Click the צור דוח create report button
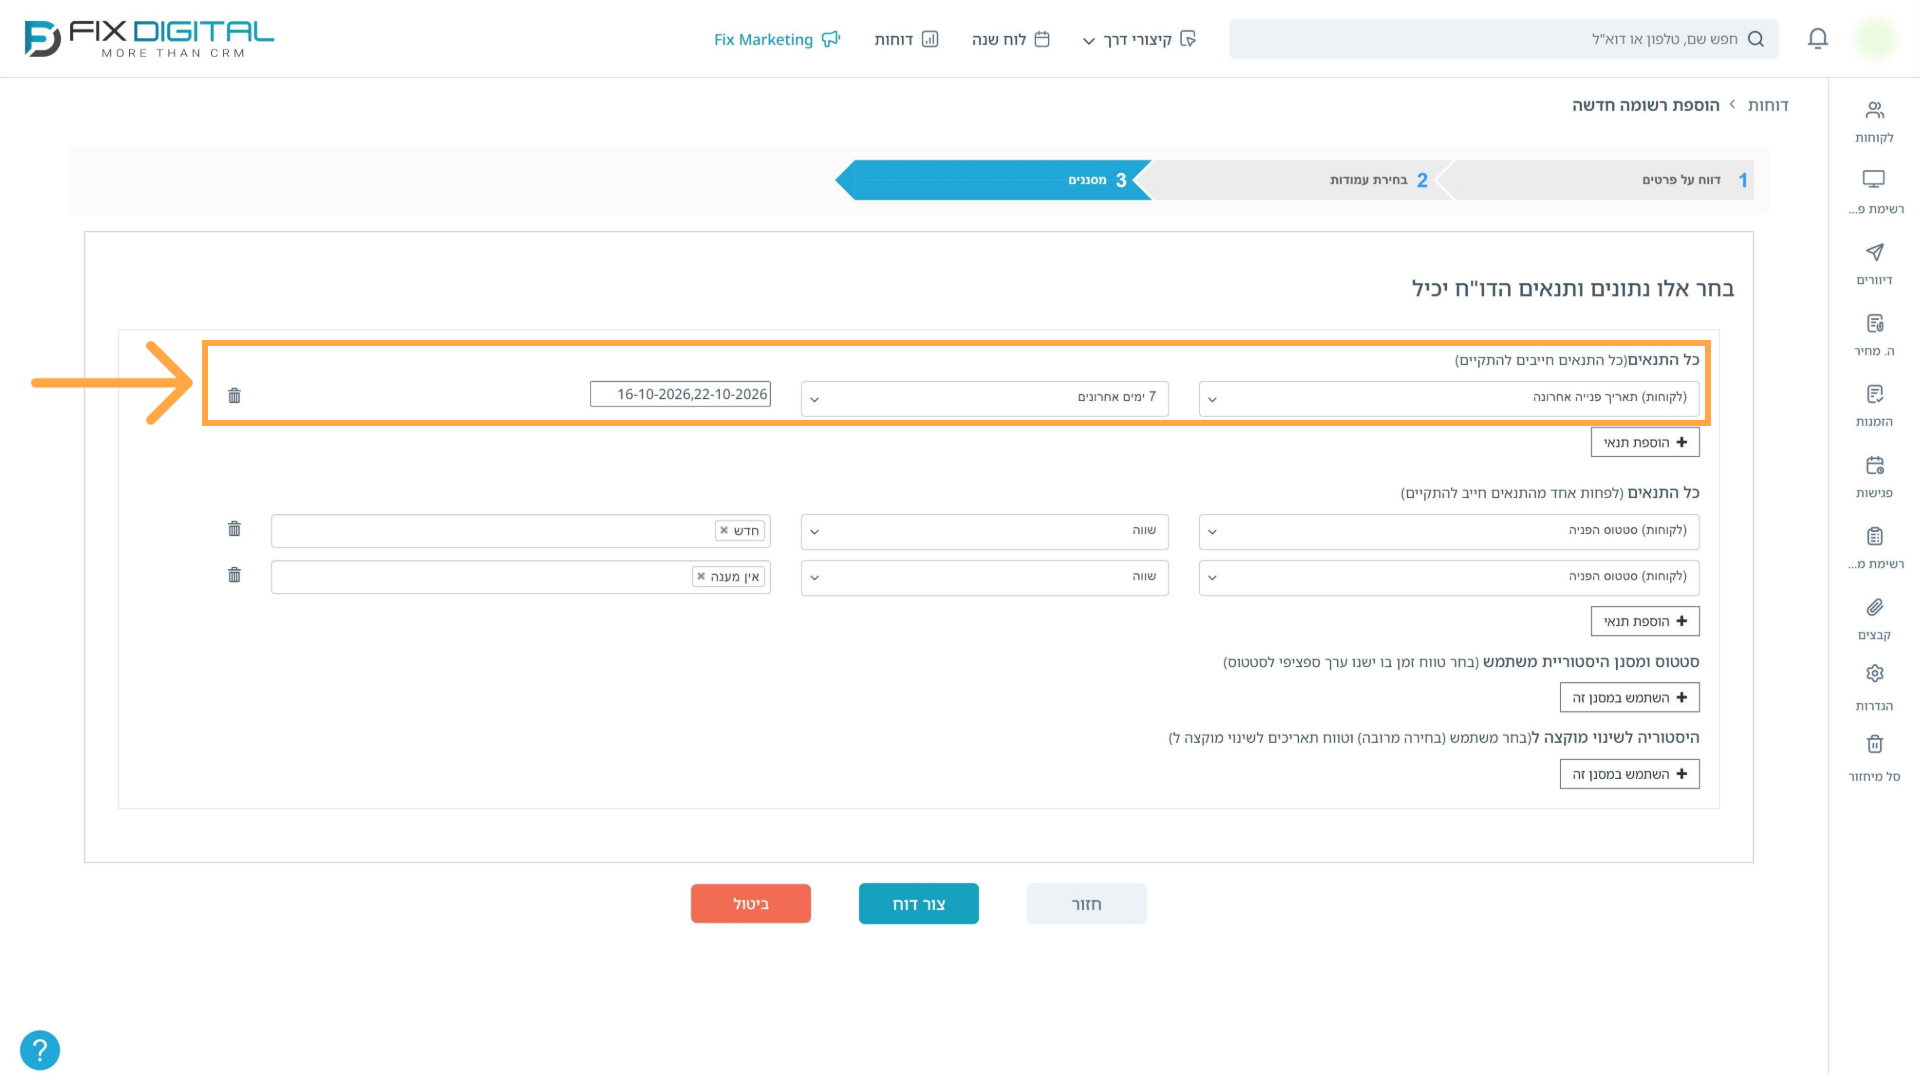 (x=919, y=904)
